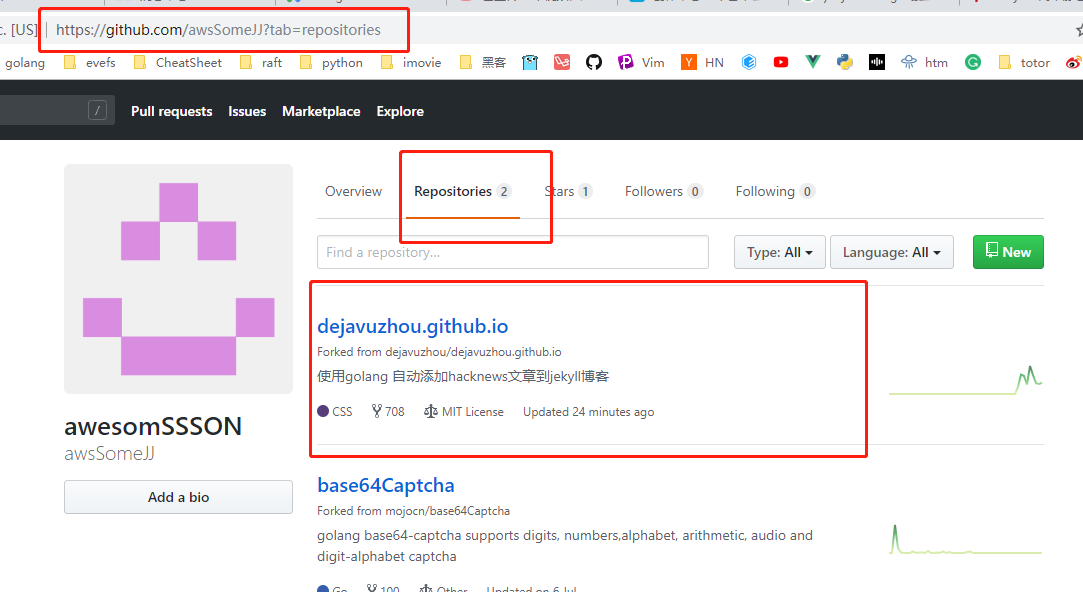Go to Marketplace in the header
Viewport: 1083px width, 592px height.
point(321,111)
